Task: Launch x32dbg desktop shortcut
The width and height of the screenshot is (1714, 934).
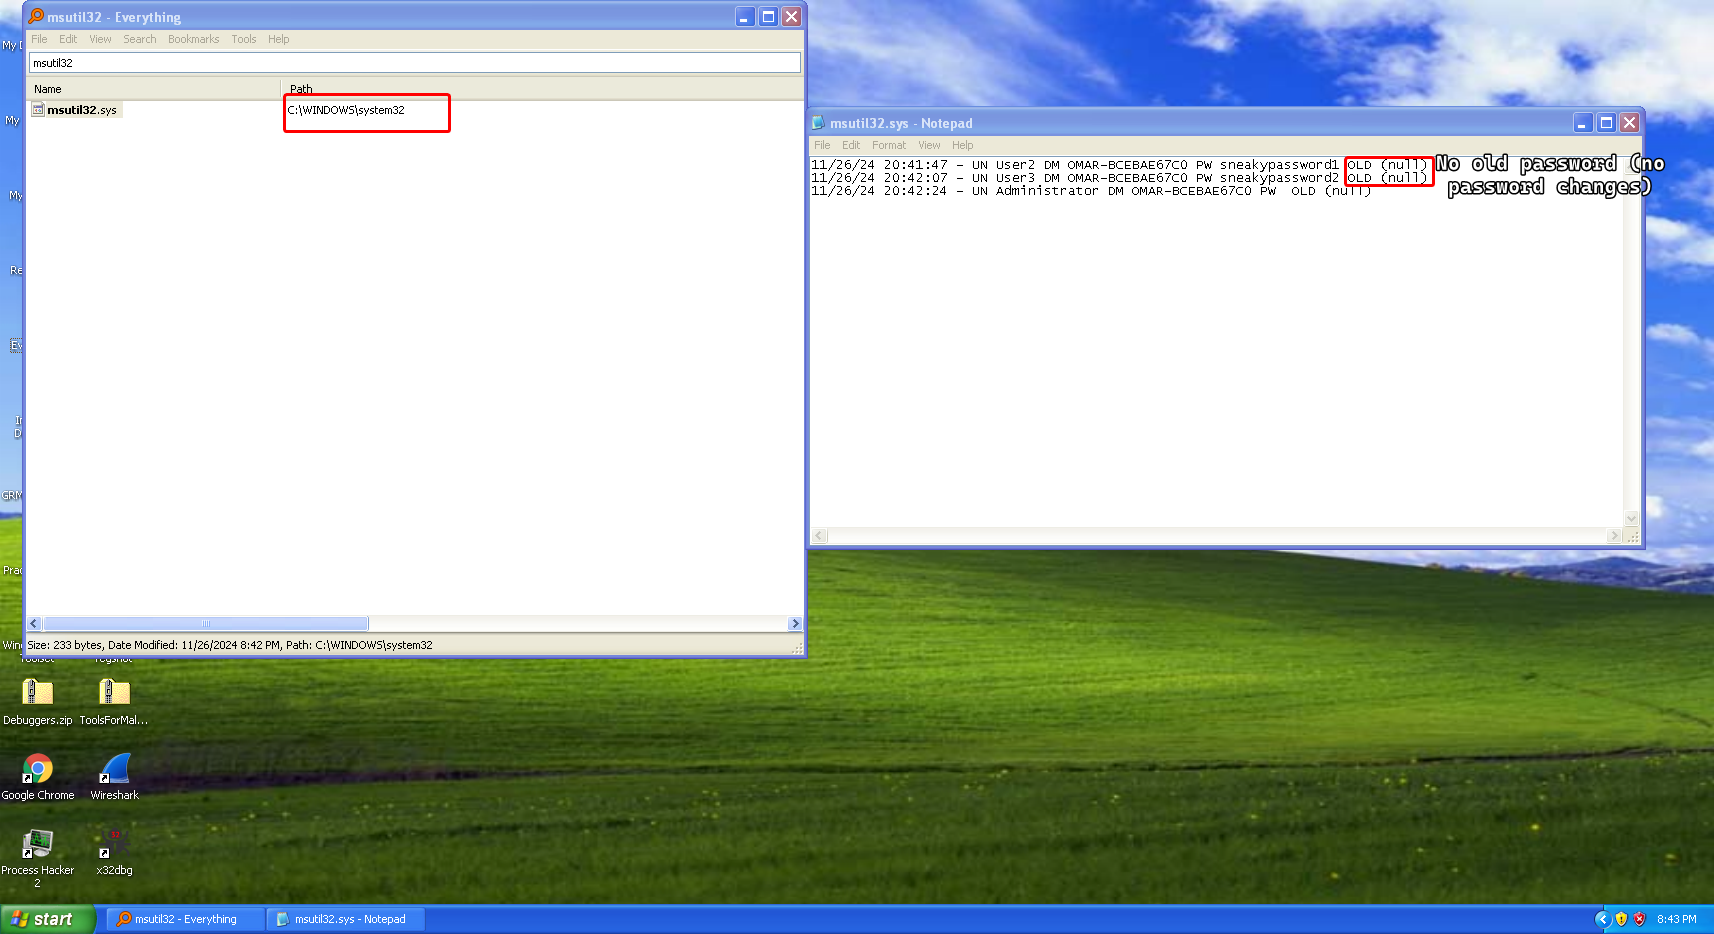Action: (114, 845)
